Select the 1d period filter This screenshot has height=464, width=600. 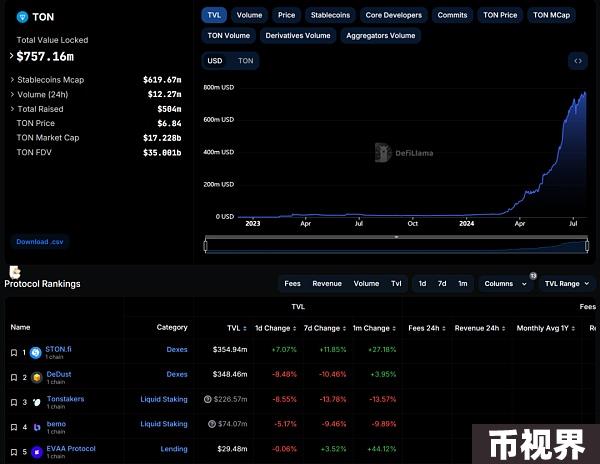[422, 284]
